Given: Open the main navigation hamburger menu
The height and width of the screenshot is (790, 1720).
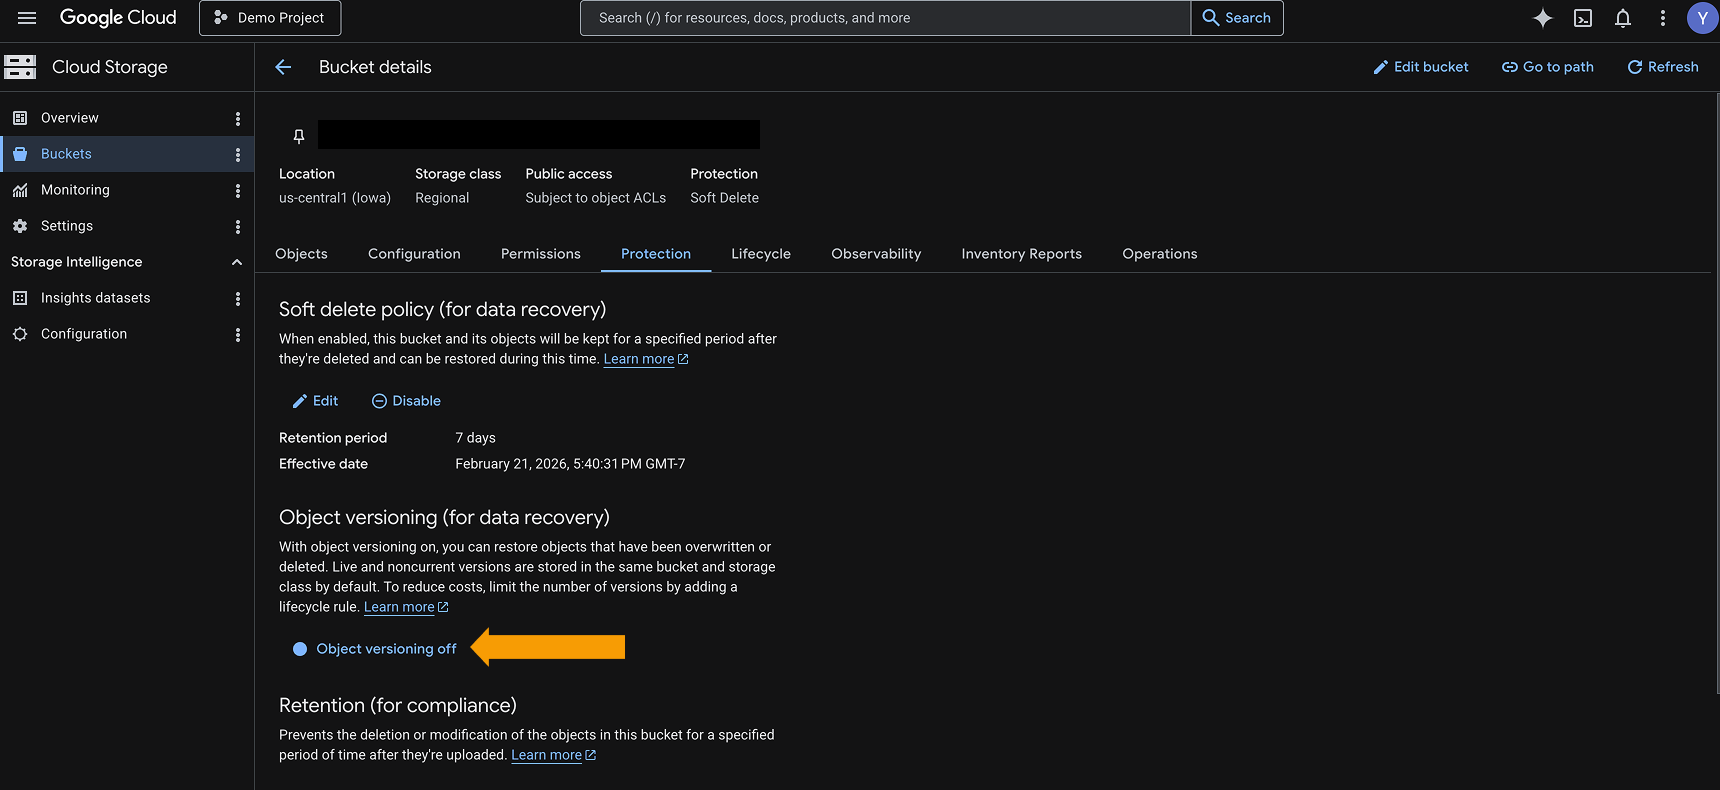Looking at the screenshot, I should pos(27,18).
